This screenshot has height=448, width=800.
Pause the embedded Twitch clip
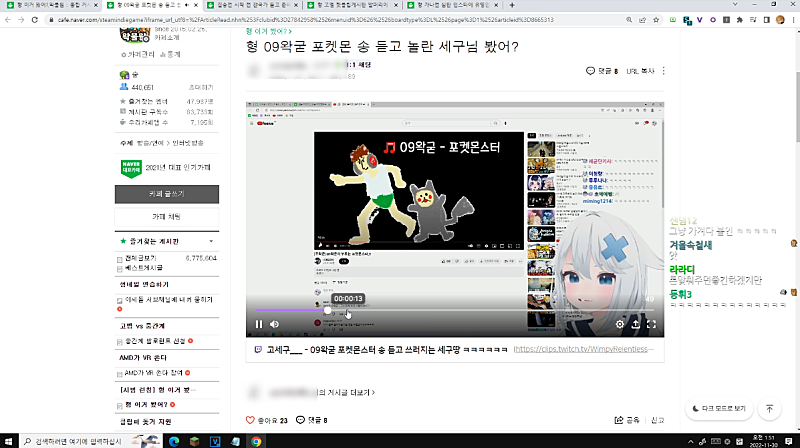coord(259,324)
